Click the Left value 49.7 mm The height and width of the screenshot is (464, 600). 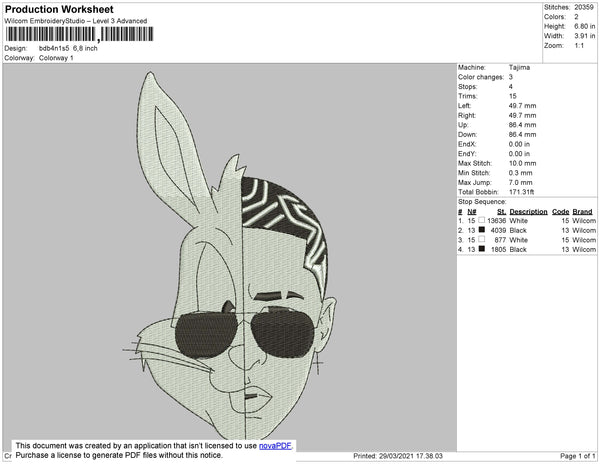coord(522,106)
